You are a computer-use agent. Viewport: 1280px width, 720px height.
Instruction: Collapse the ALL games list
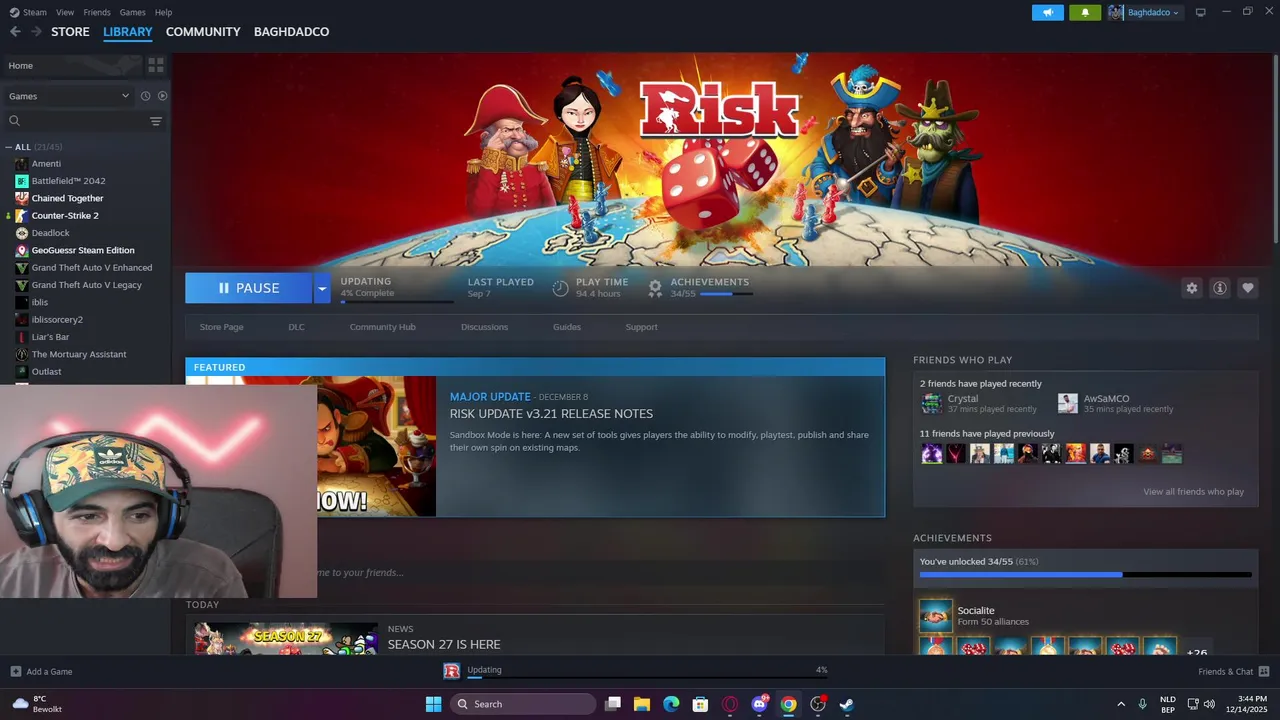pyautogui.click(x=9, y=147)
